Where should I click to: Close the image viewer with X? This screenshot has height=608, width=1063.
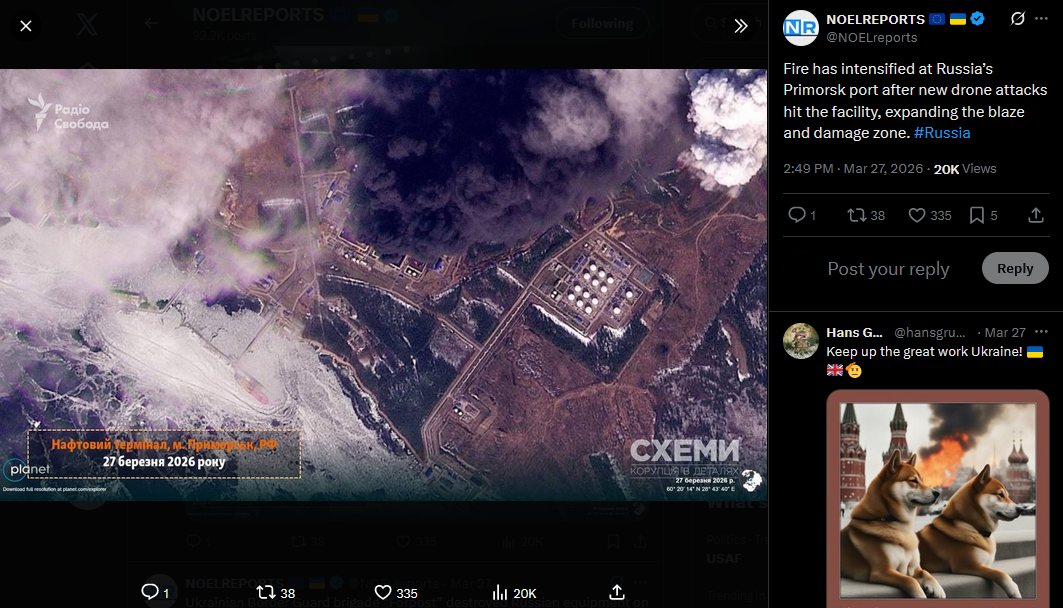pos(26,26)
